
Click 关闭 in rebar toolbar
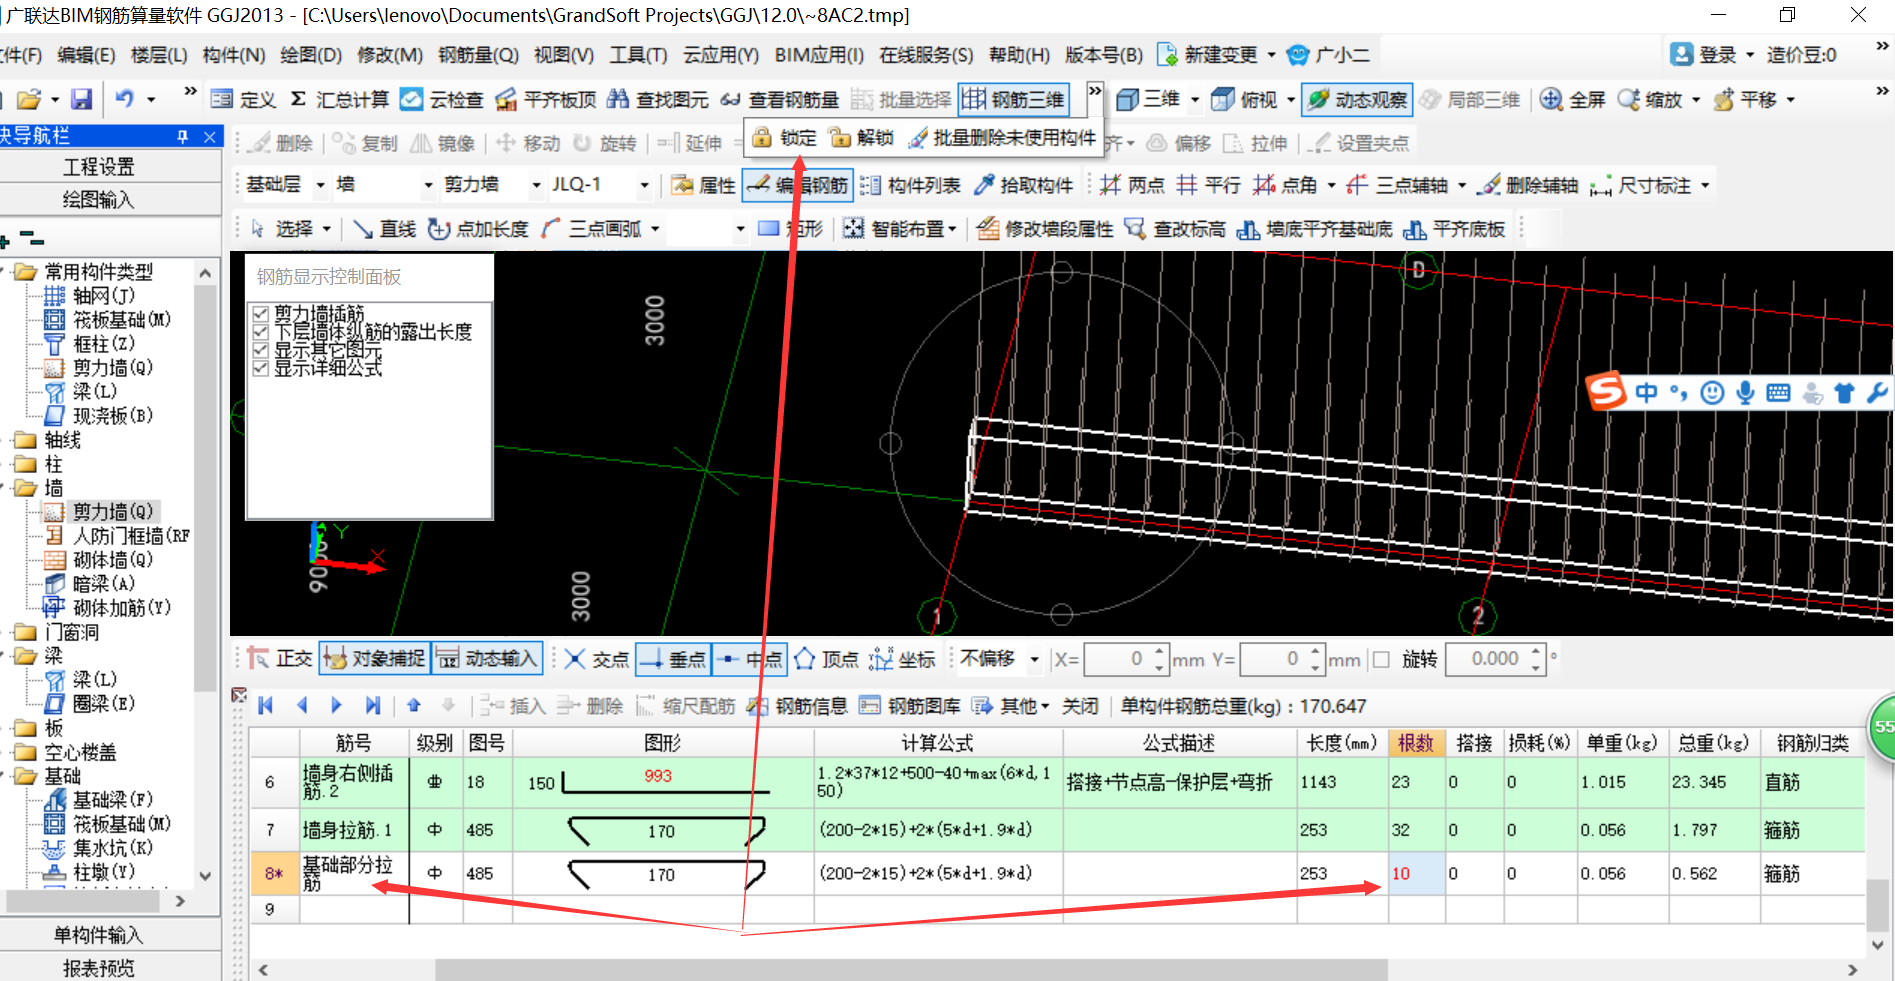coord(1080,706)
